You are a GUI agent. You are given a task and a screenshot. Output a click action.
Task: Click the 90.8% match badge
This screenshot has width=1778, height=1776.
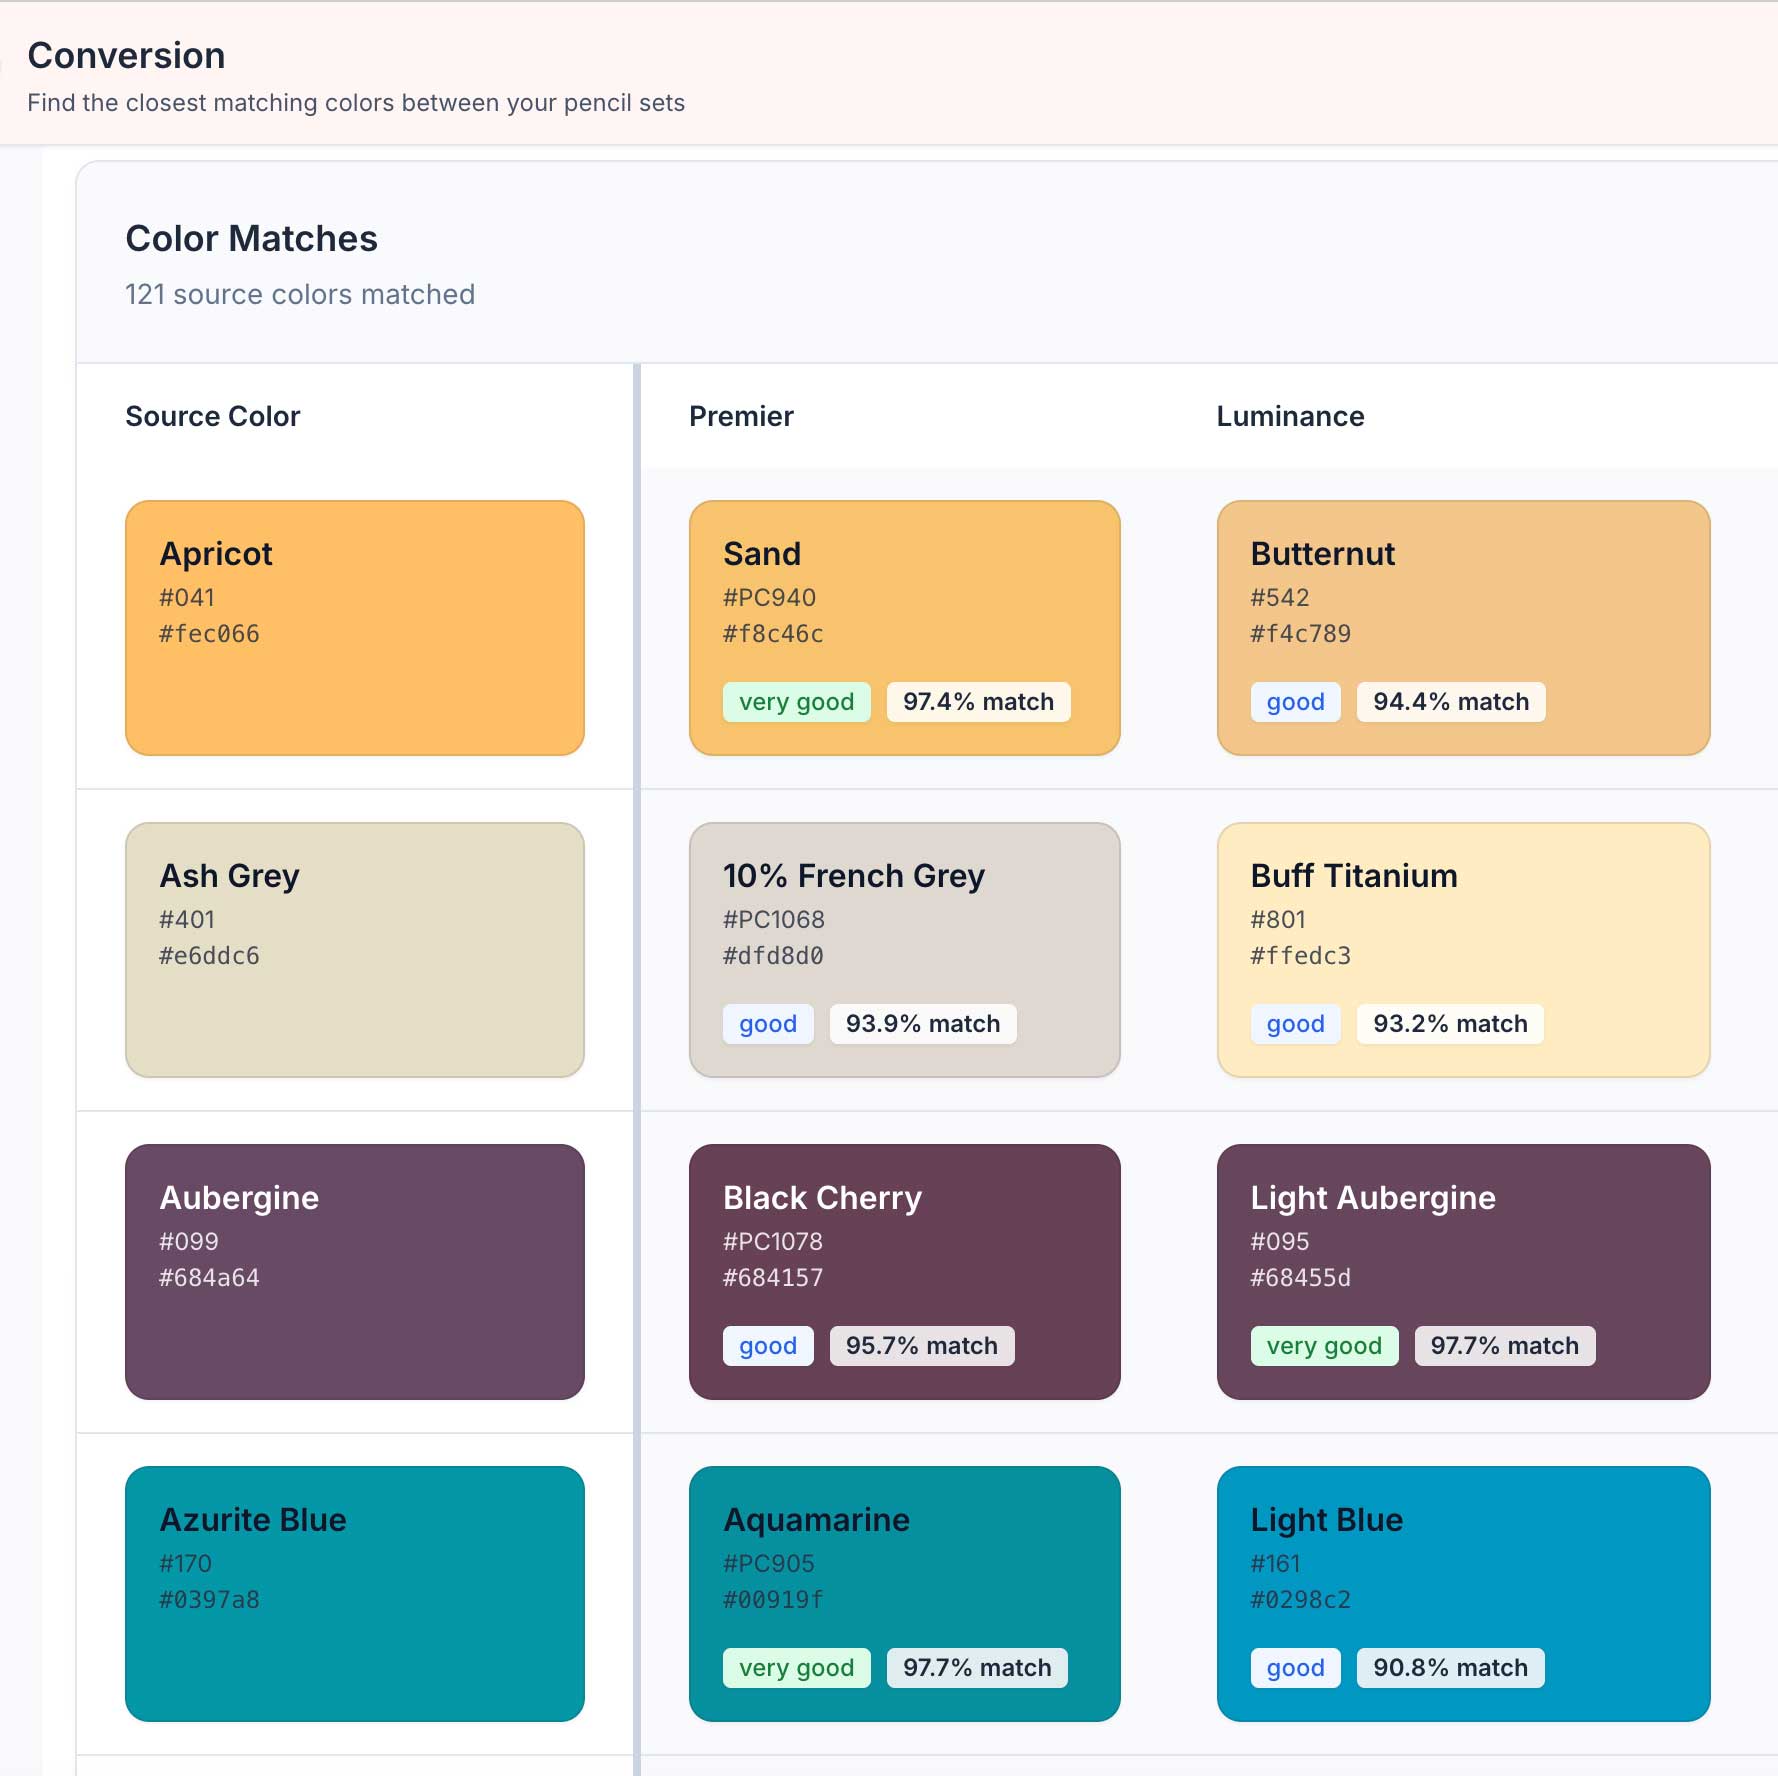point(1450,1668)
